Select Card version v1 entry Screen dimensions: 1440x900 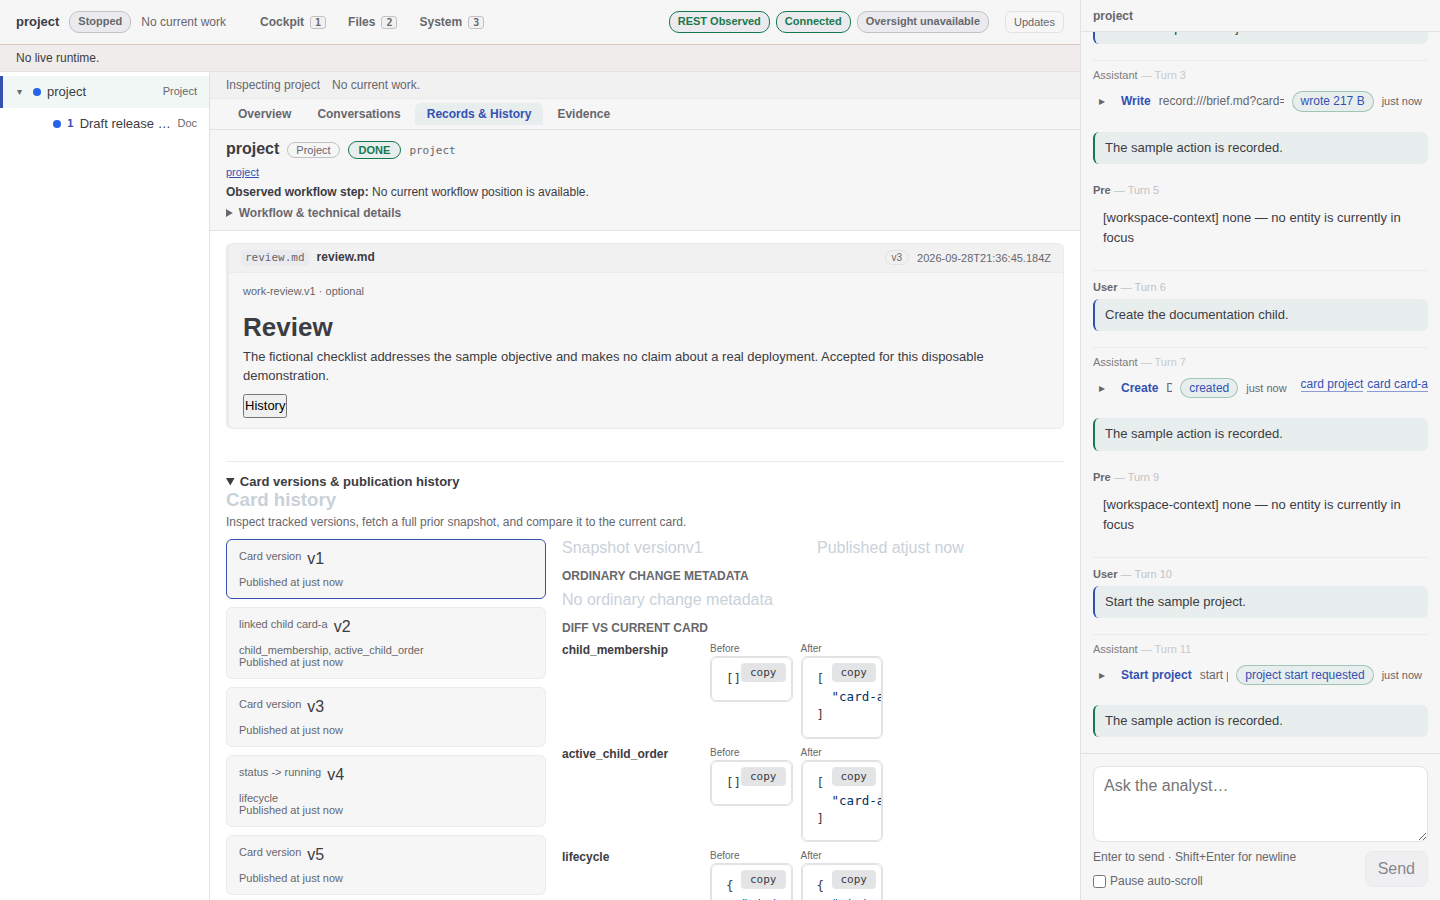(386, 569)
